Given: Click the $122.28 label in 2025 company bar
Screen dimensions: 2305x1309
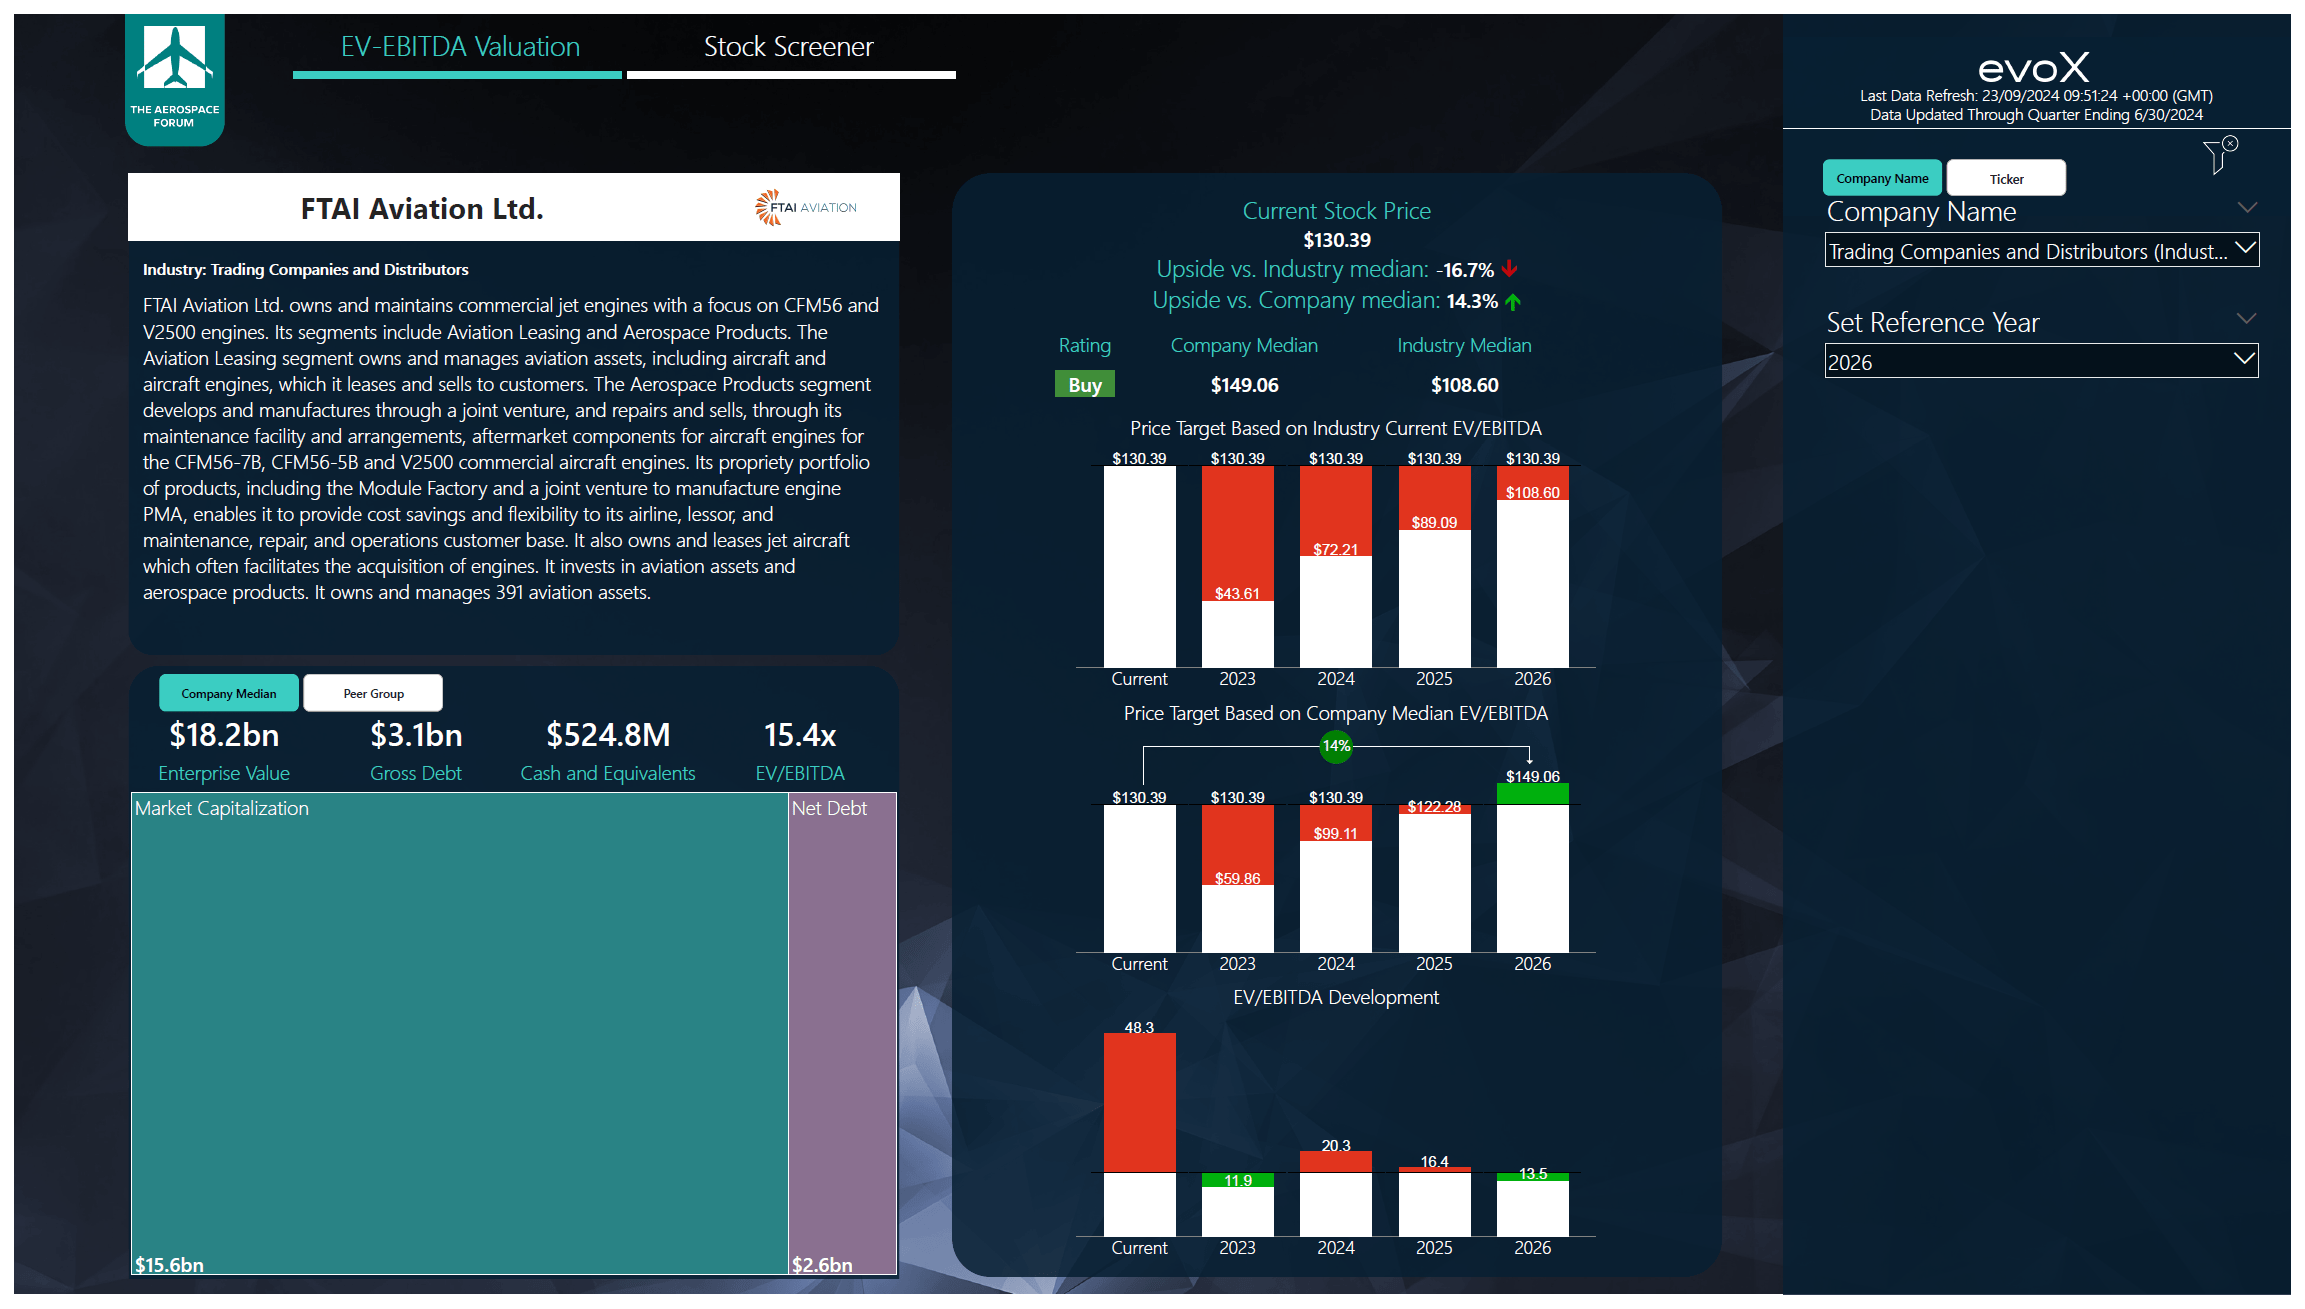Looking at the screenshot, I should click(x=1434, y=807).
